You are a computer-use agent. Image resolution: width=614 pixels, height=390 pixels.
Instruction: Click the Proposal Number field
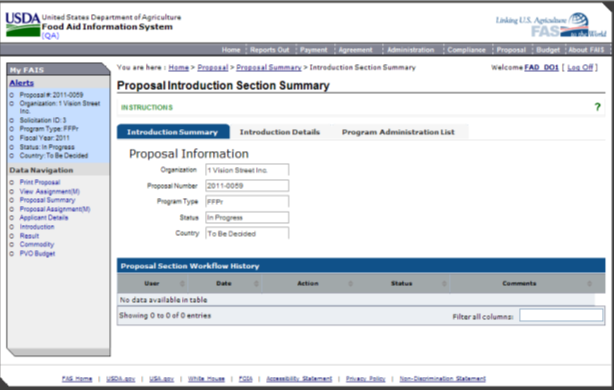pyautogui.click(x=247, y=186)
